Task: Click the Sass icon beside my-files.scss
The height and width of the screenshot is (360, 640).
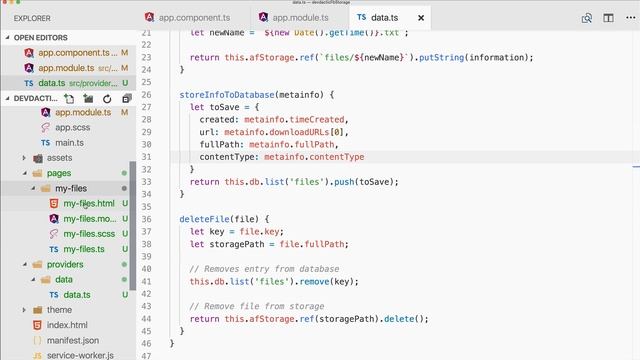Action: (x=54, y=234)
